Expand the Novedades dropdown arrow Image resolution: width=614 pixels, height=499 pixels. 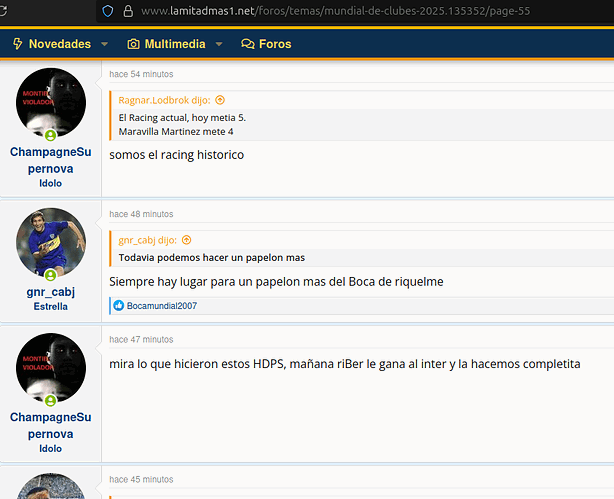click(104, 44)
